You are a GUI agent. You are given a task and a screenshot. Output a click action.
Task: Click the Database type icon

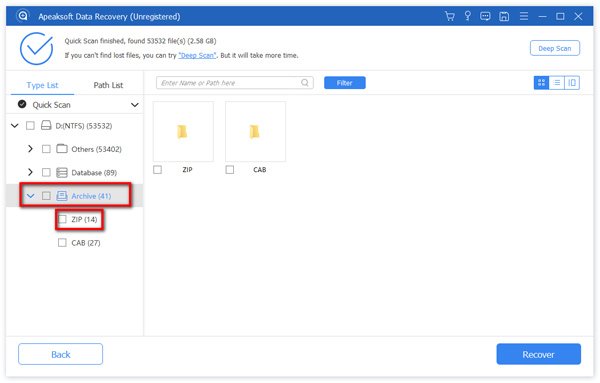click(62, 173)
